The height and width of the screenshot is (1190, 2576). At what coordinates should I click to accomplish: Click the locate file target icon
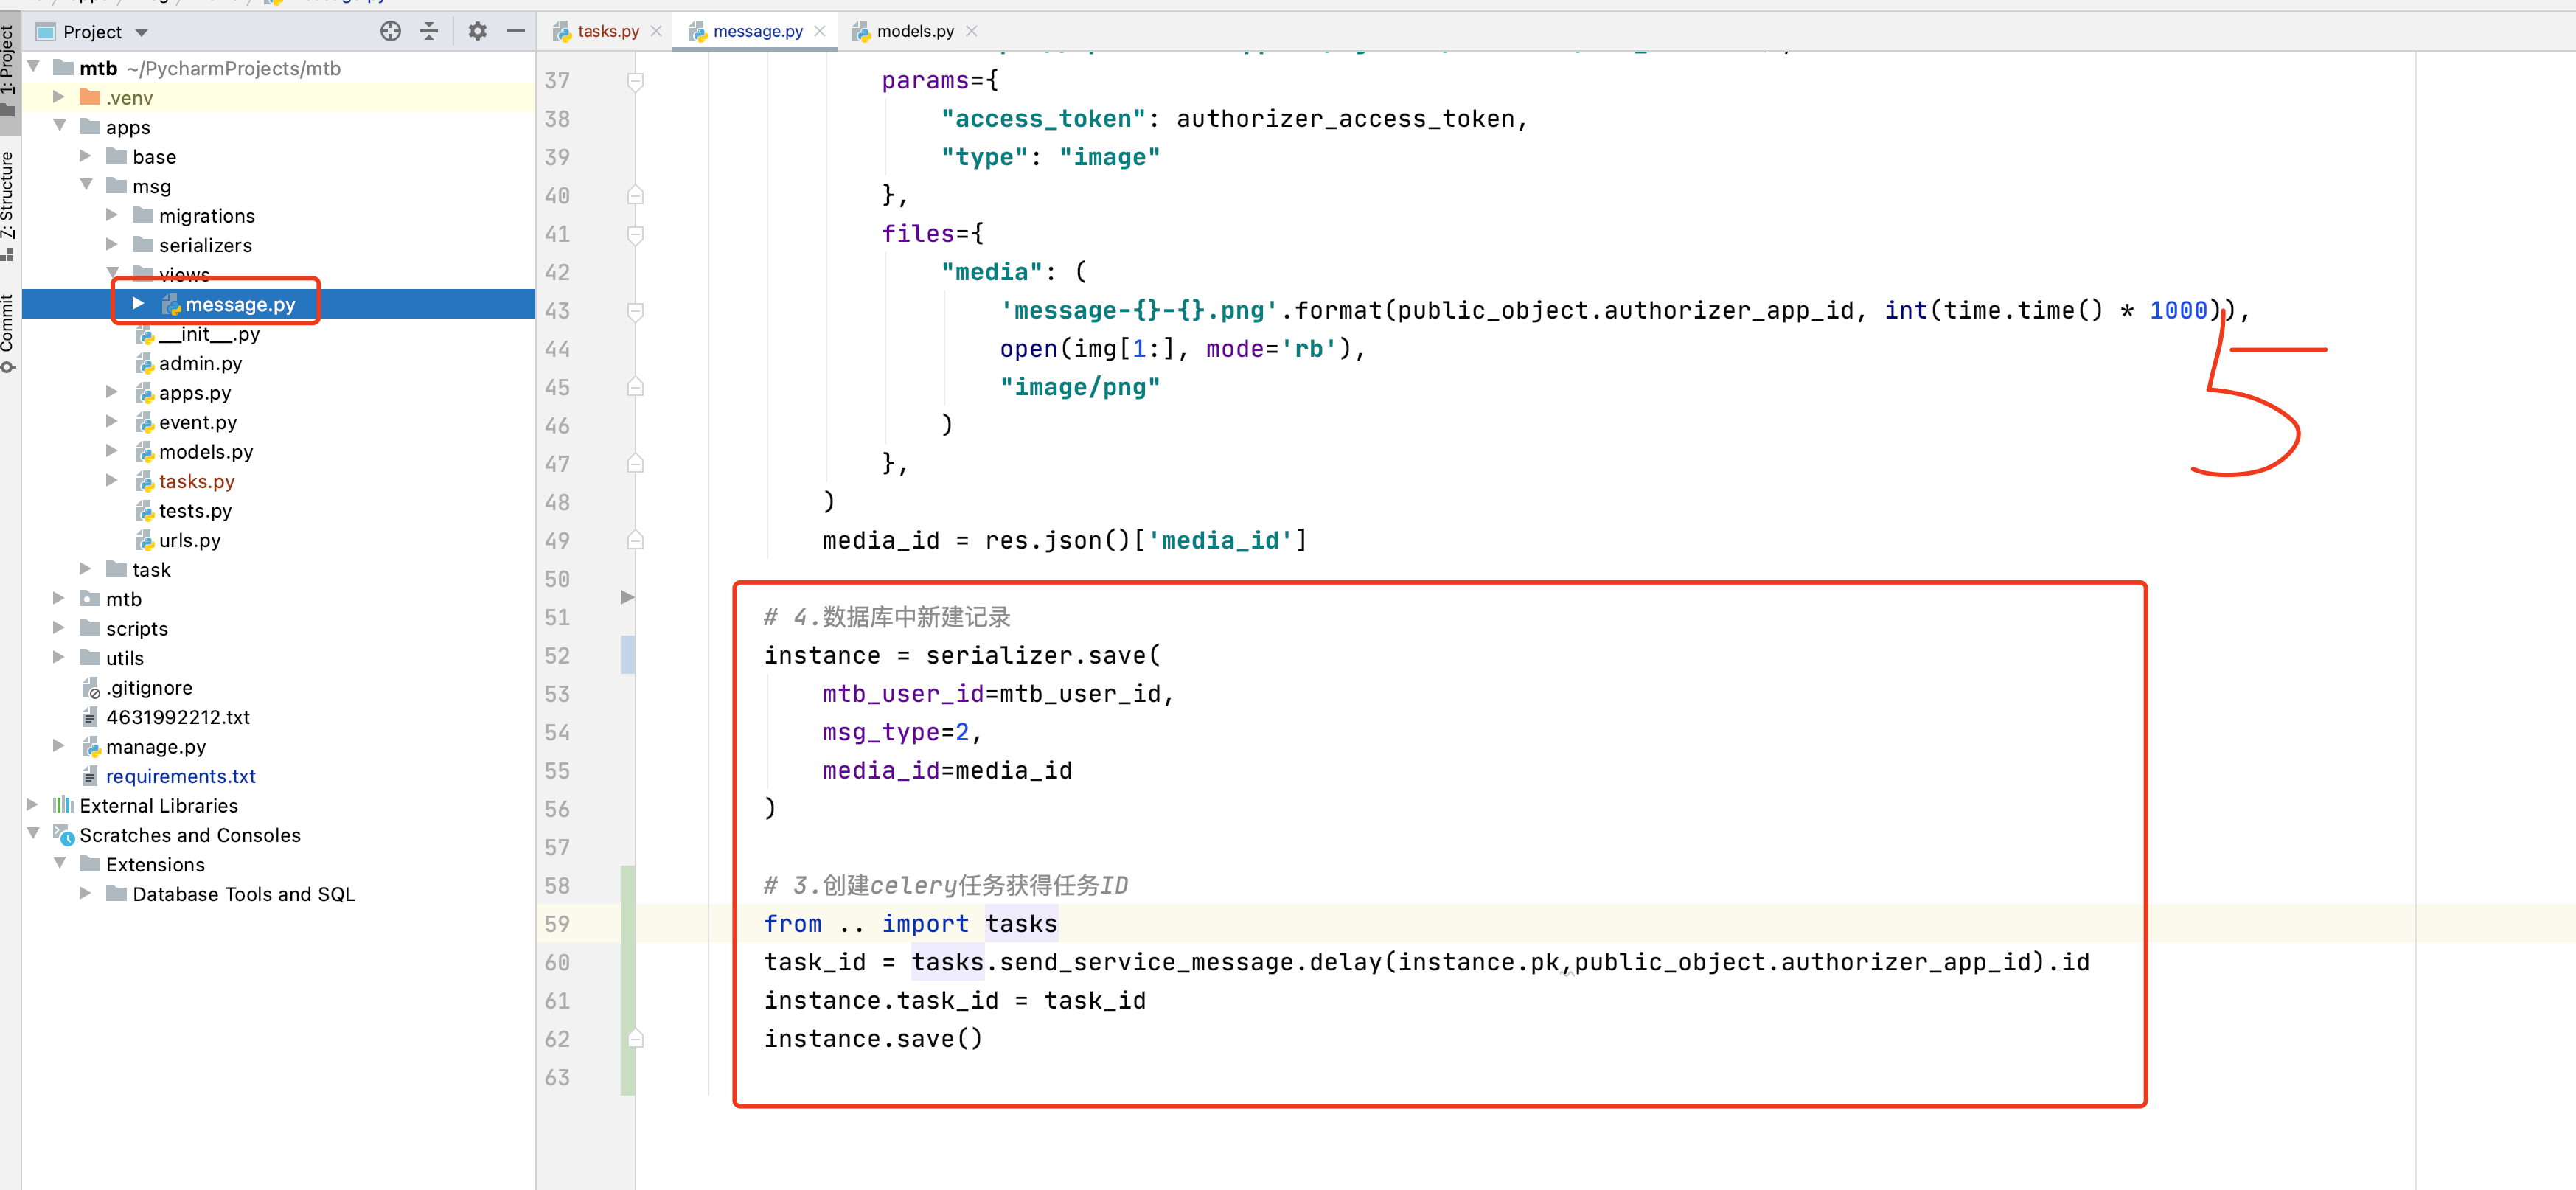390,32
